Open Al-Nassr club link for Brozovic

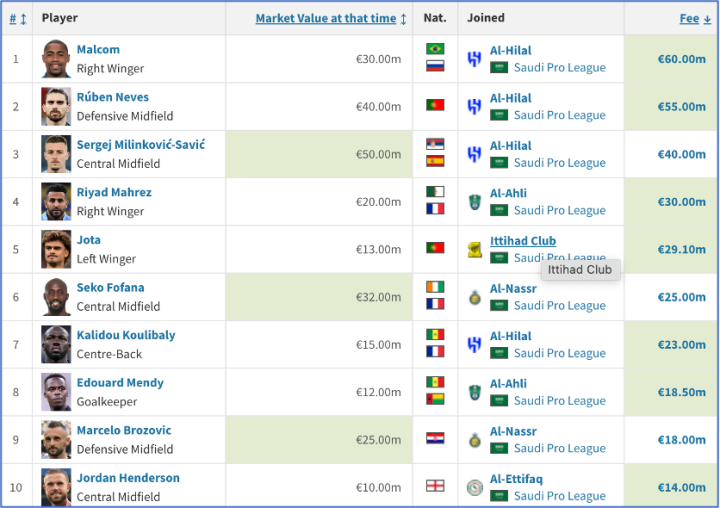coord(513,431)
